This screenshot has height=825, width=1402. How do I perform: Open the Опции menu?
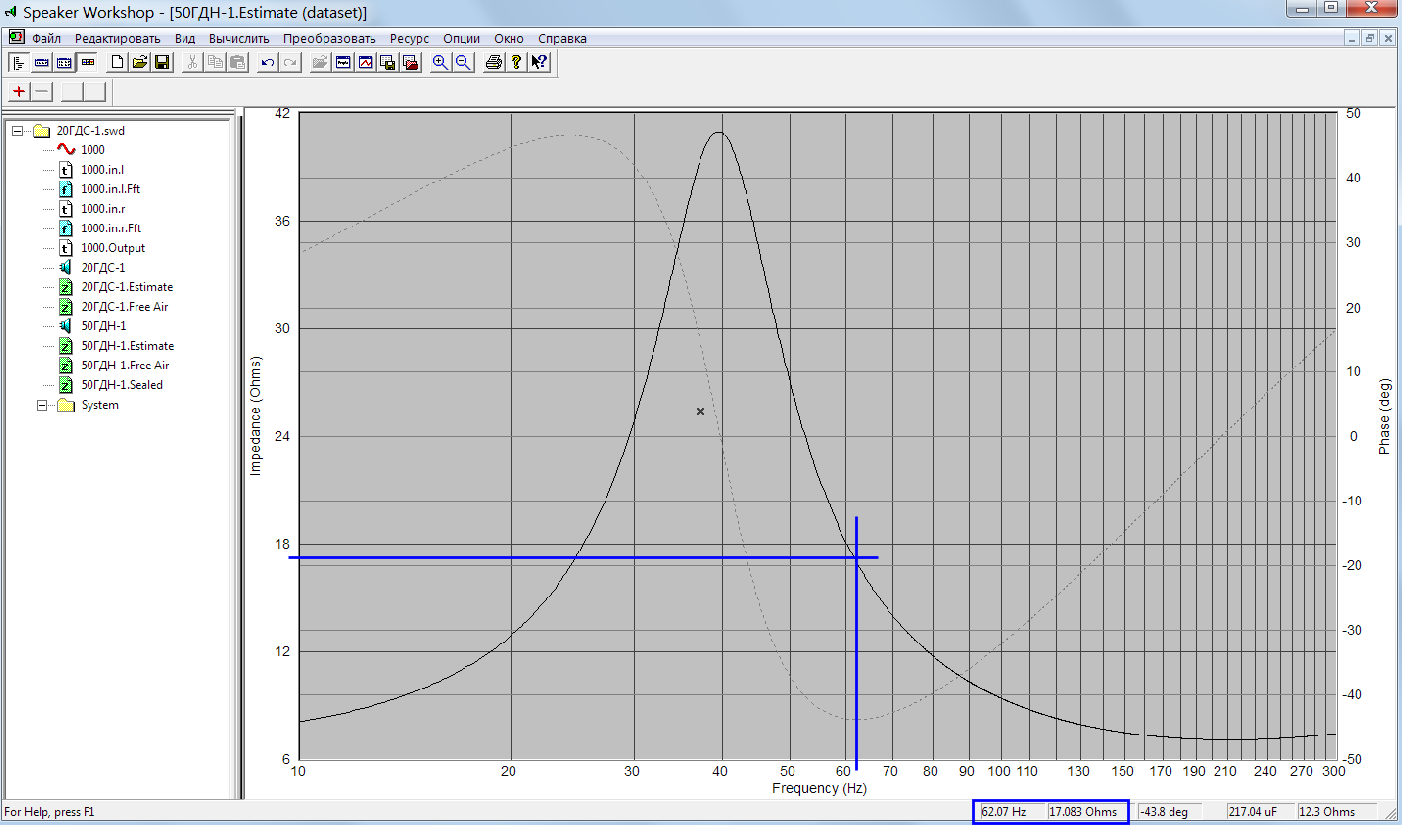(461, 38)
